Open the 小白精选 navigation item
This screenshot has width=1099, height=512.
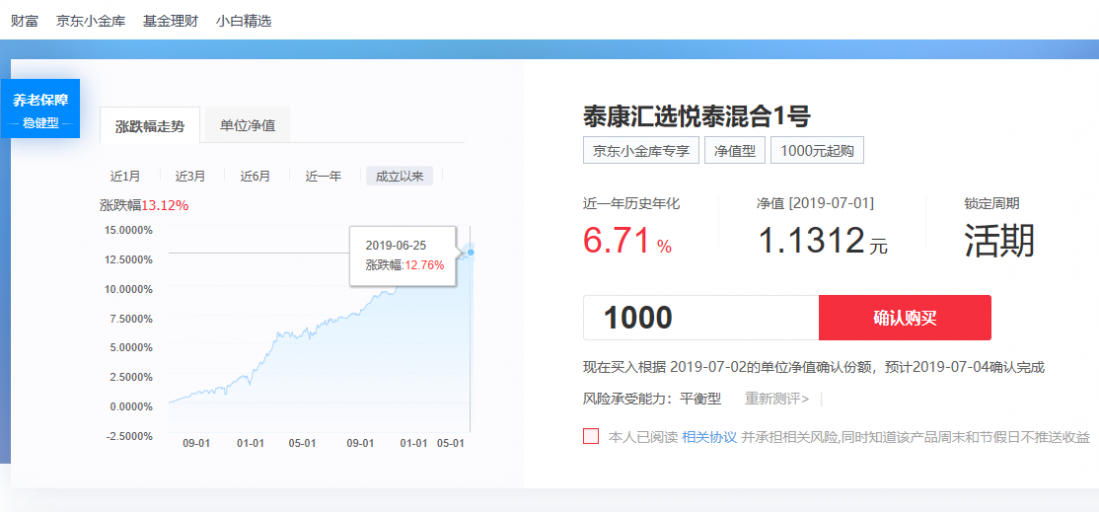click(243, 21)
